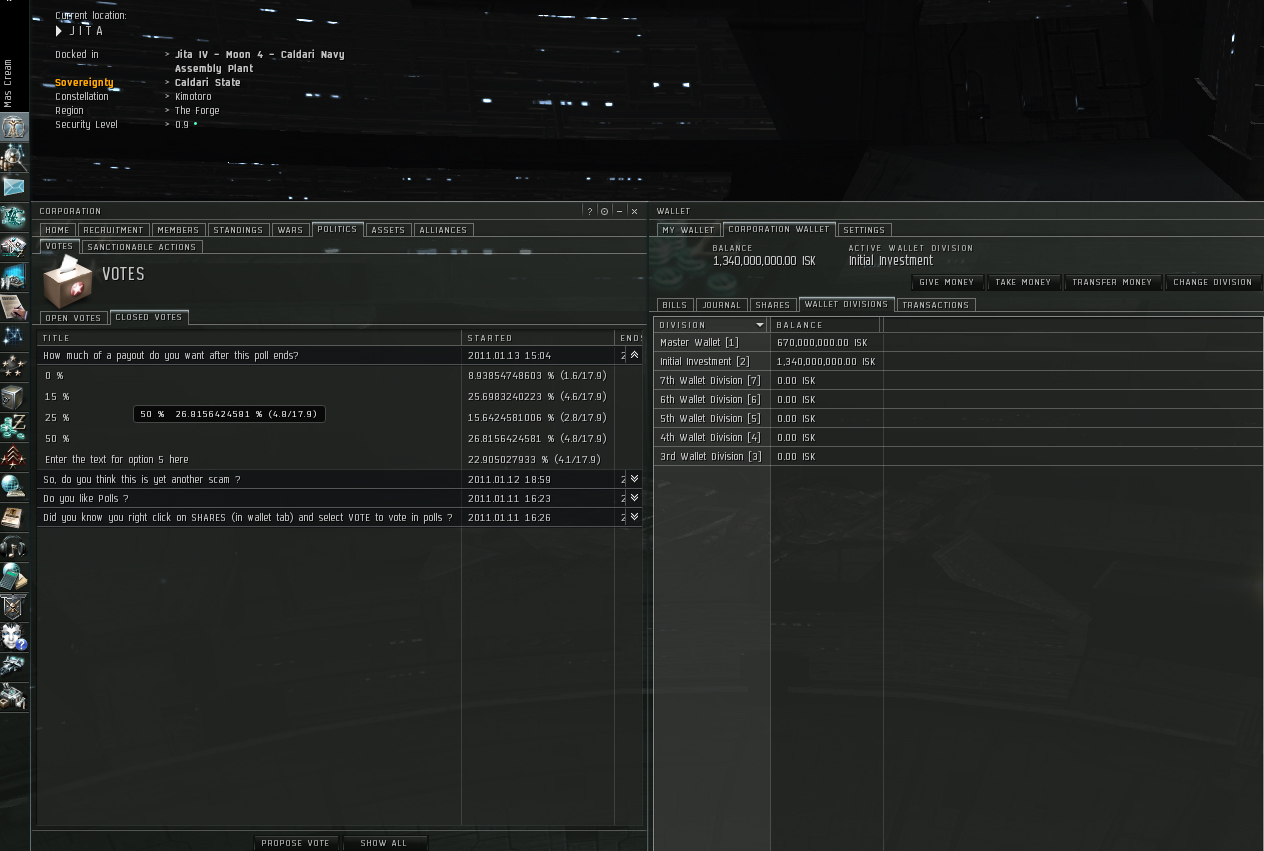Open the Ship Hangar icon in sidebar
1264x851 pixels.
tap(14, 667)
